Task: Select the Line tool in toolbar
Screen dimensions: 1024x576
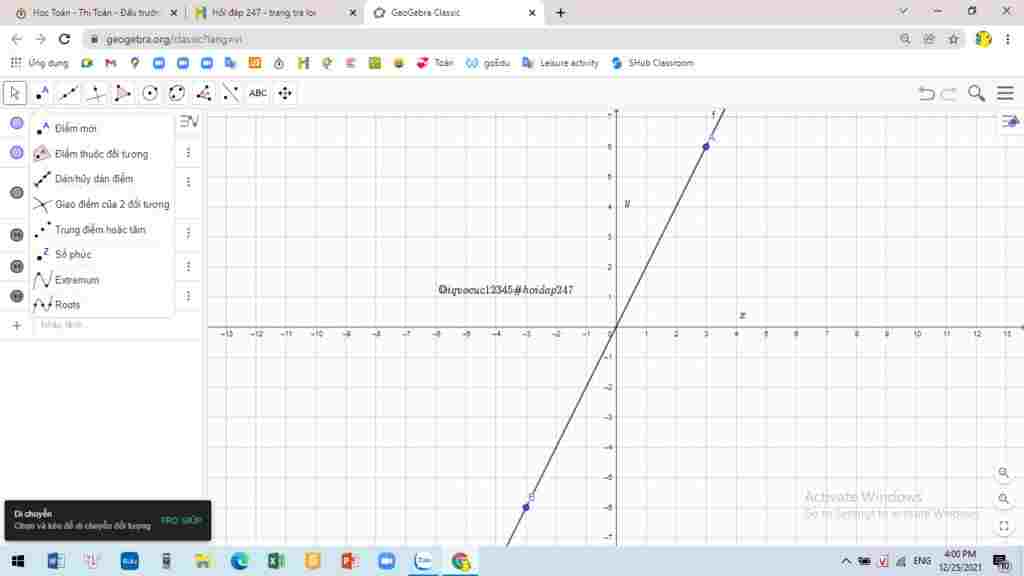Action: [x=69, y=93]
